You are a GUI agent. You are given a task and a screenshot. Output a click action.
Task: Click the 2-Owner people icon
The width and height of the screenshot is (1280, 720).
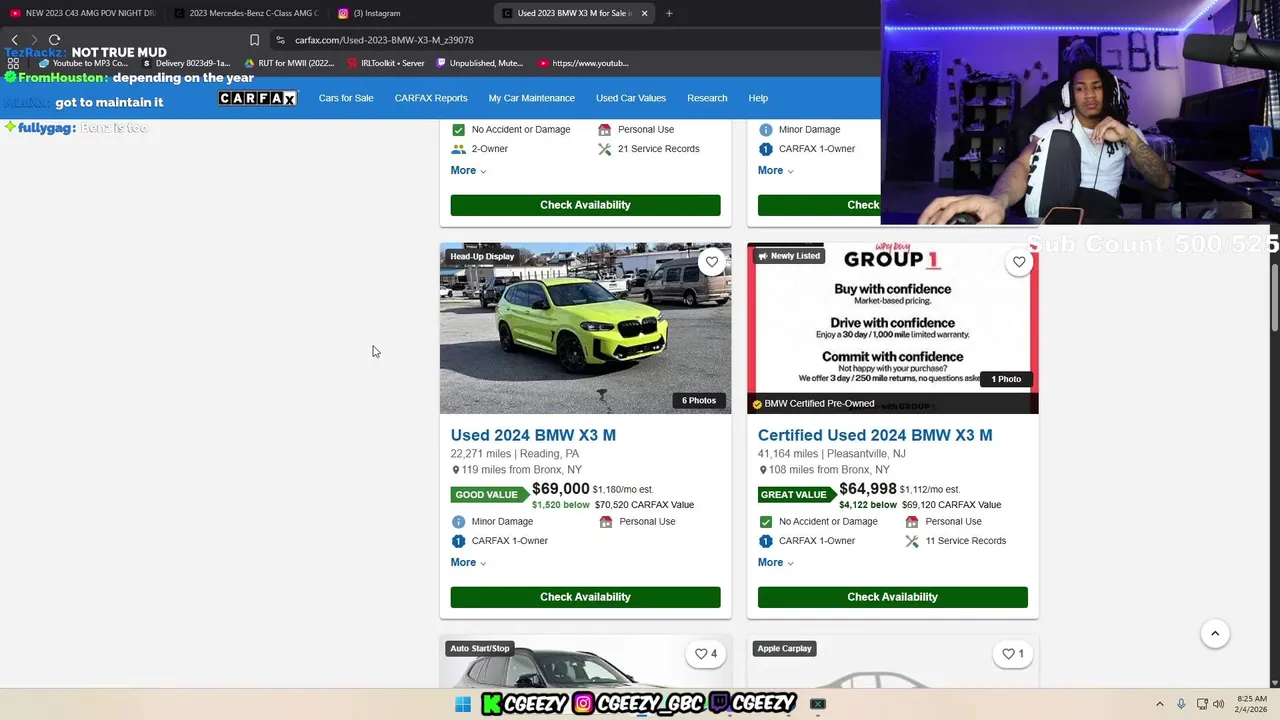pos(458,149)
